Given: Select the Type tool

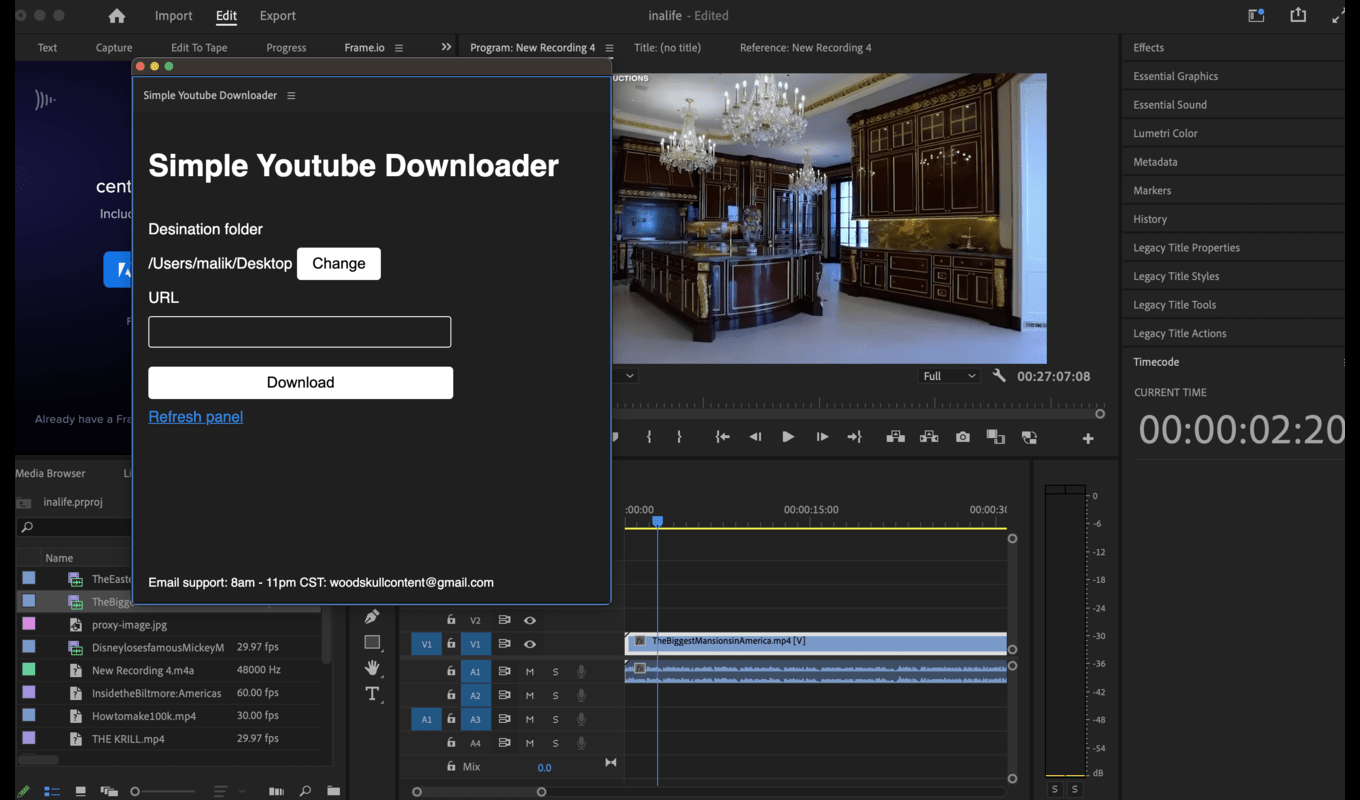Looking at the screenshot, I should tap(372, 694).
